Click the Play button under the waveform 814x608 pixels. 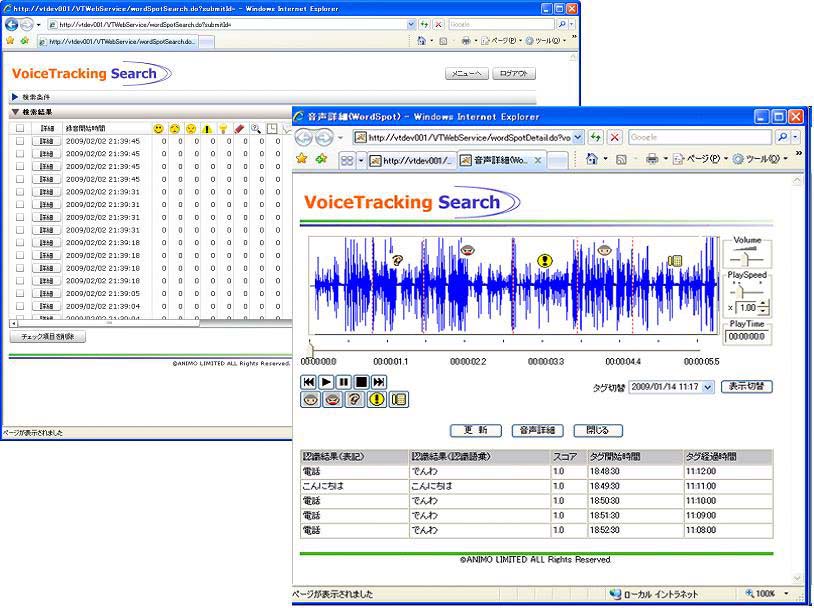(326, 382)
